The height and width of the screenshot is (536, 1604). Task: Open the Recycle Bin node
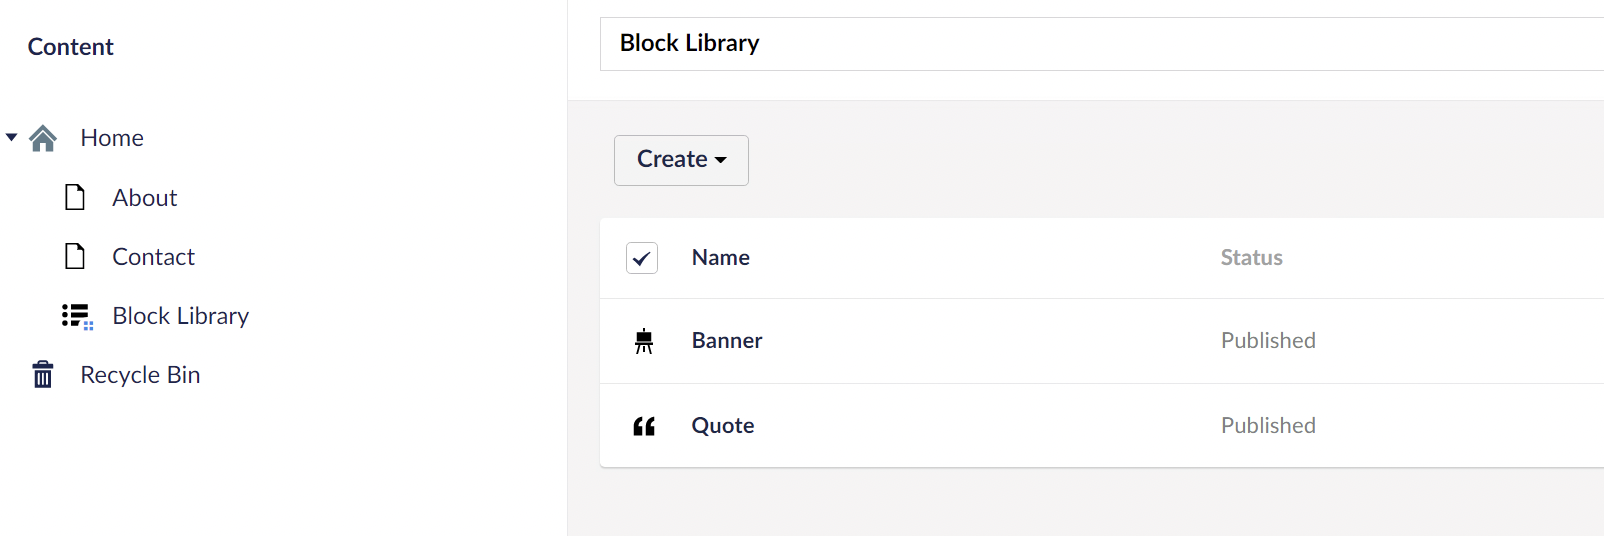[x=140, y=375]
